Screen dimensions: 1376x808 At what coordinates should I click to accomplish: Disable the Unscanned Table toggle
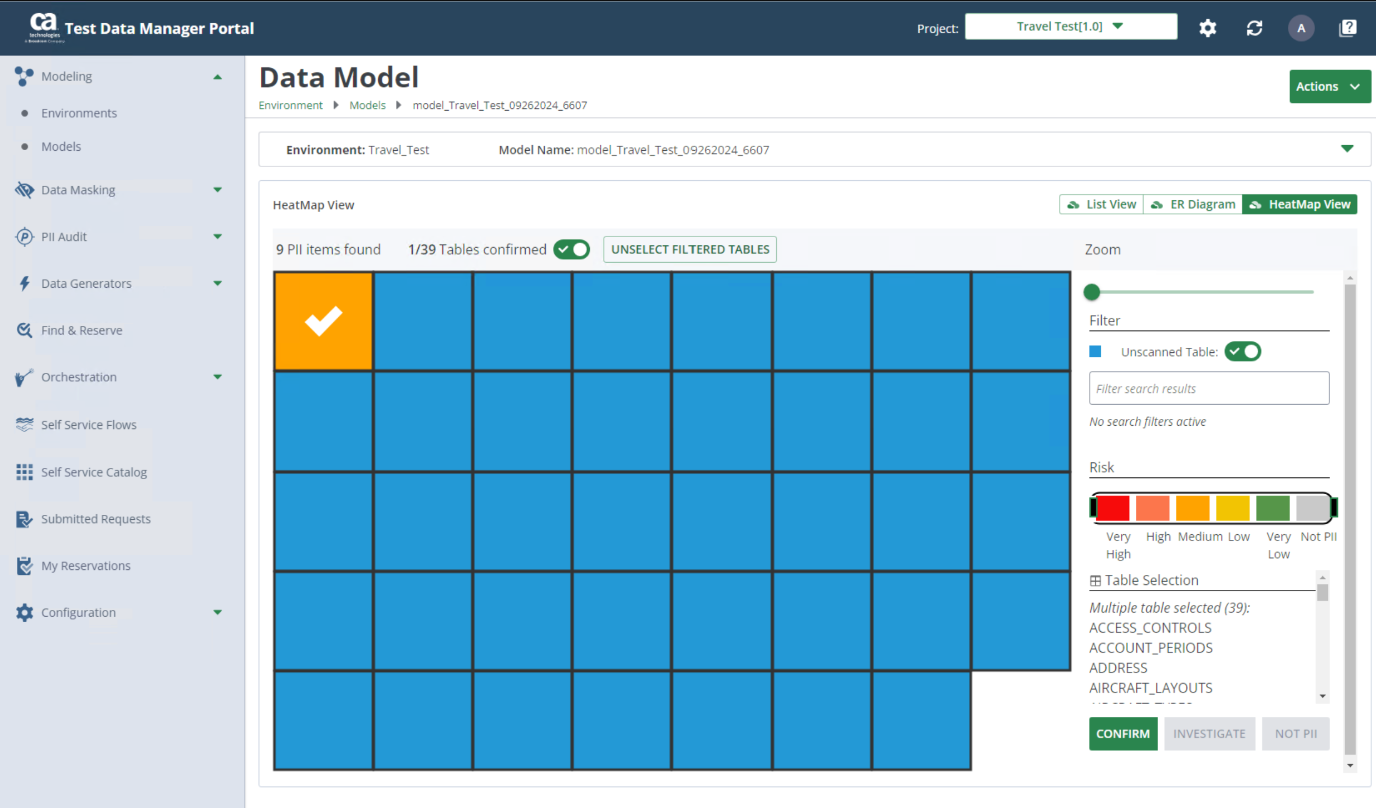(x=1243, y=352)
